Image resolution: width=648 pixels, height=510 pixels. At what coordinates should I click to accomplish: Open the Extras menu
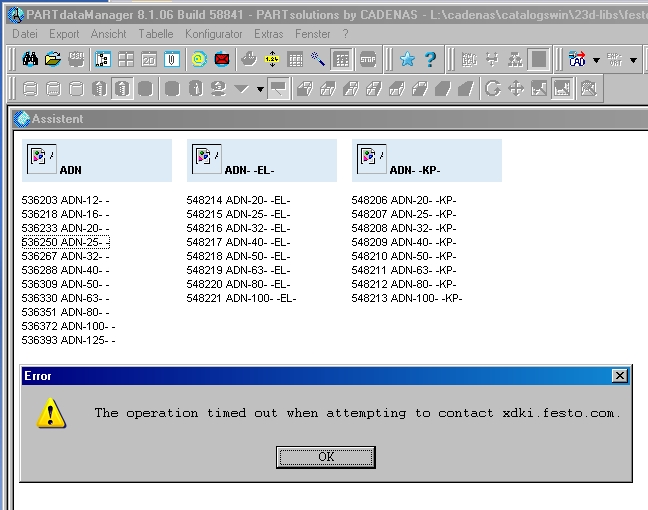269,34
